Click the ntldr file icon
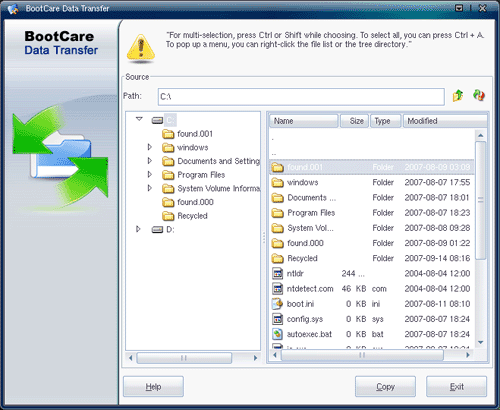The width and height of the screenshot is (500, 410). click(277, 273)
